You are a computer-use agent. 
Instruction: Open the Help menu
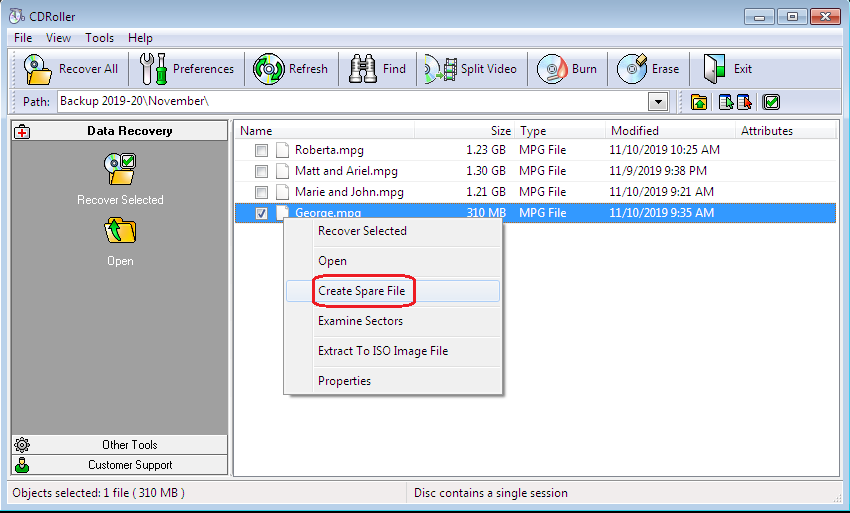[140, 38]
